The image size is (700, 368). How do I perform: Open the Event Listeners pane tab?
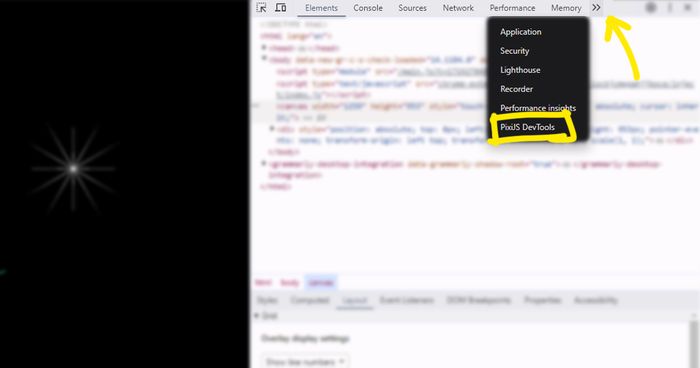[407, 300]
